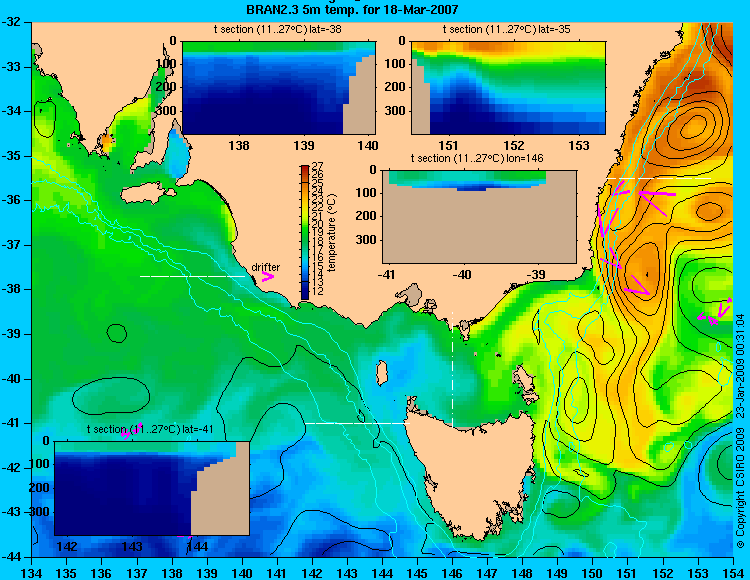Click the 134 label on main longitude axis
This screenshot has height=580, width=750.
click(32, 572)
